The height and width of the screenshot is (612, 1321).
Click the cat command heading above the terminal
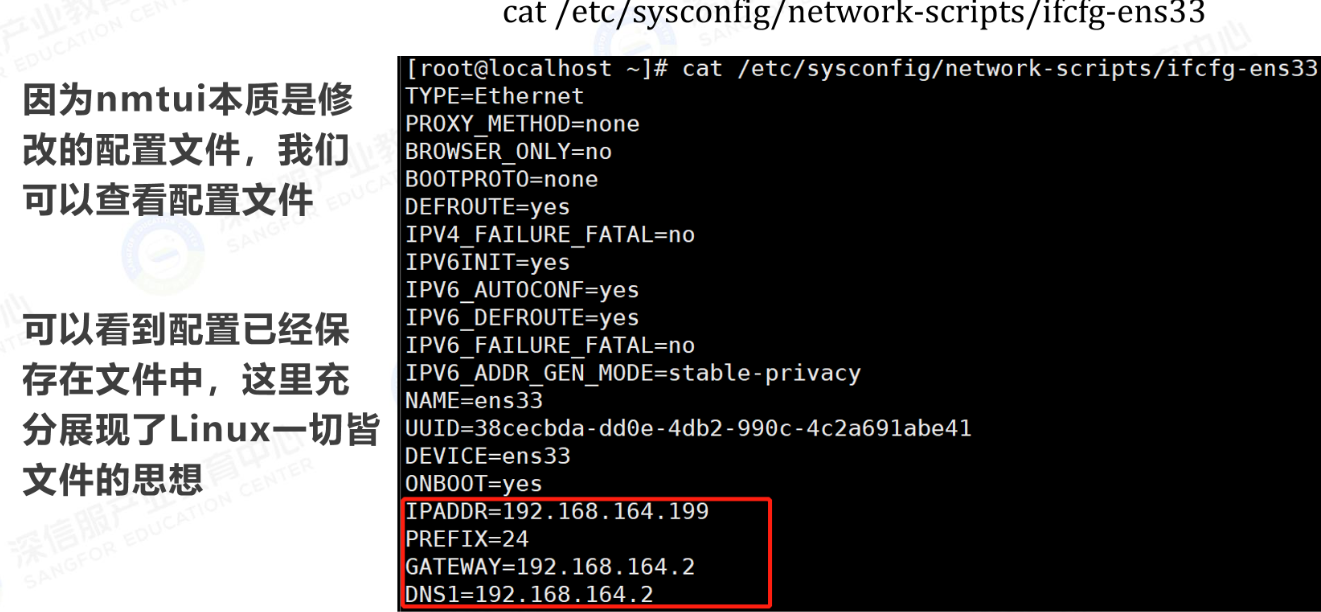point(853,14)
